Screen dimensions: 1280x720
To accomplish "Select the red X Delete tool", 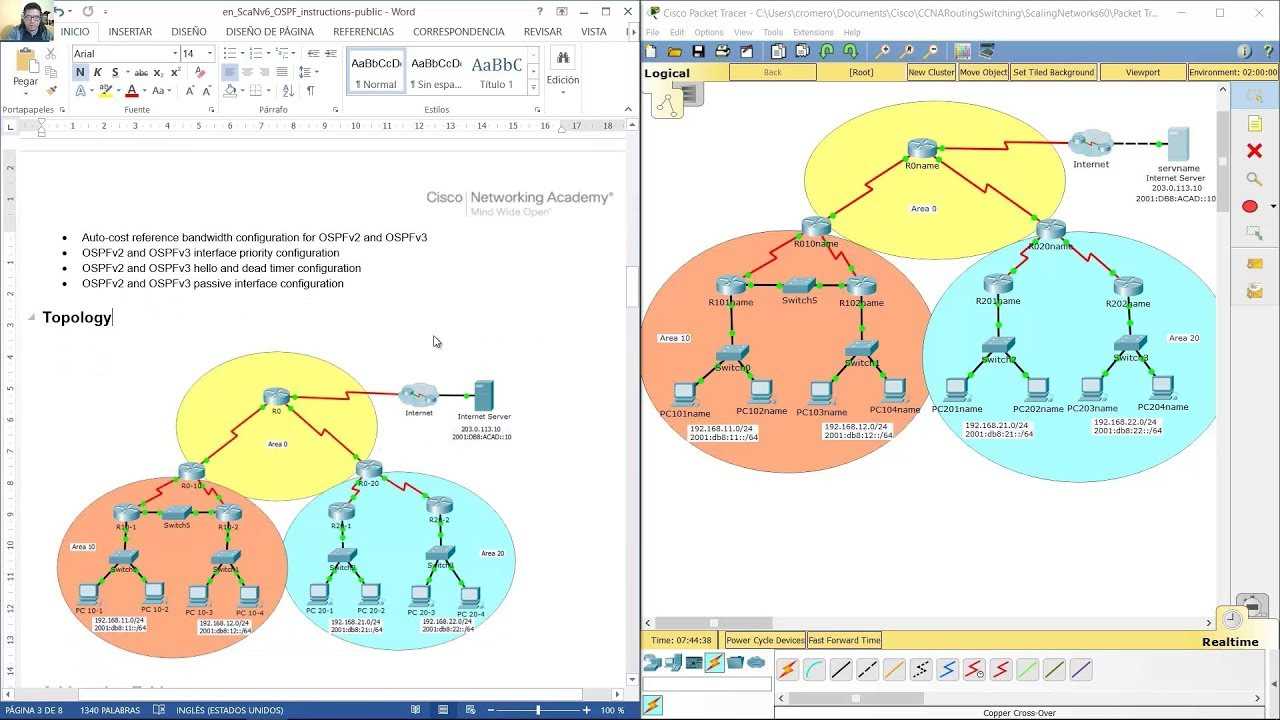I will [x=1254, y=151].
